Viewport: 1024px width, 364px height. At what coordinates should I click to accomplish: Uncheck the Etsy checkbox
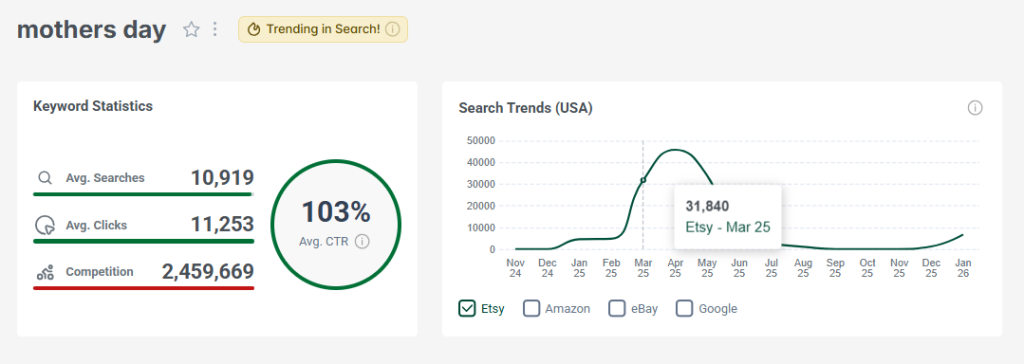point(466,308)
